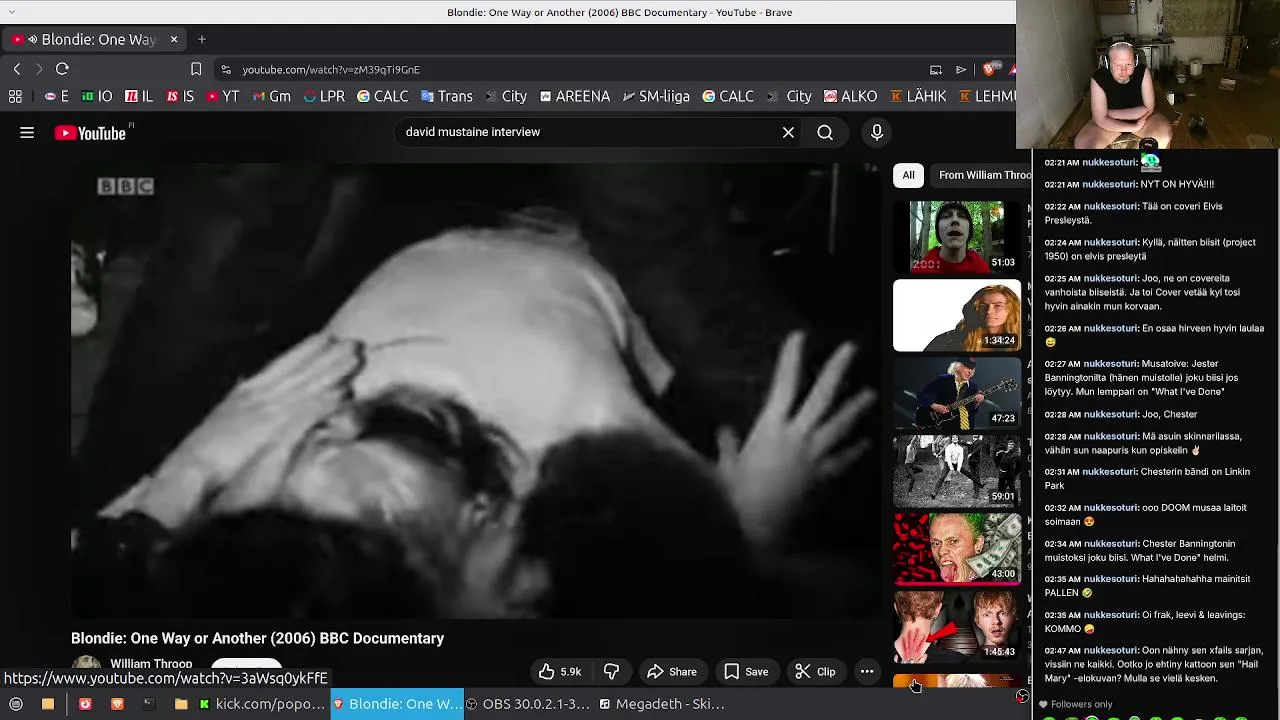Image resolution: width=1280 pixels, height=720 pixels.
Task: Go back with the browser back arrow
Action: pyautogui.click(x=17, y=69)
